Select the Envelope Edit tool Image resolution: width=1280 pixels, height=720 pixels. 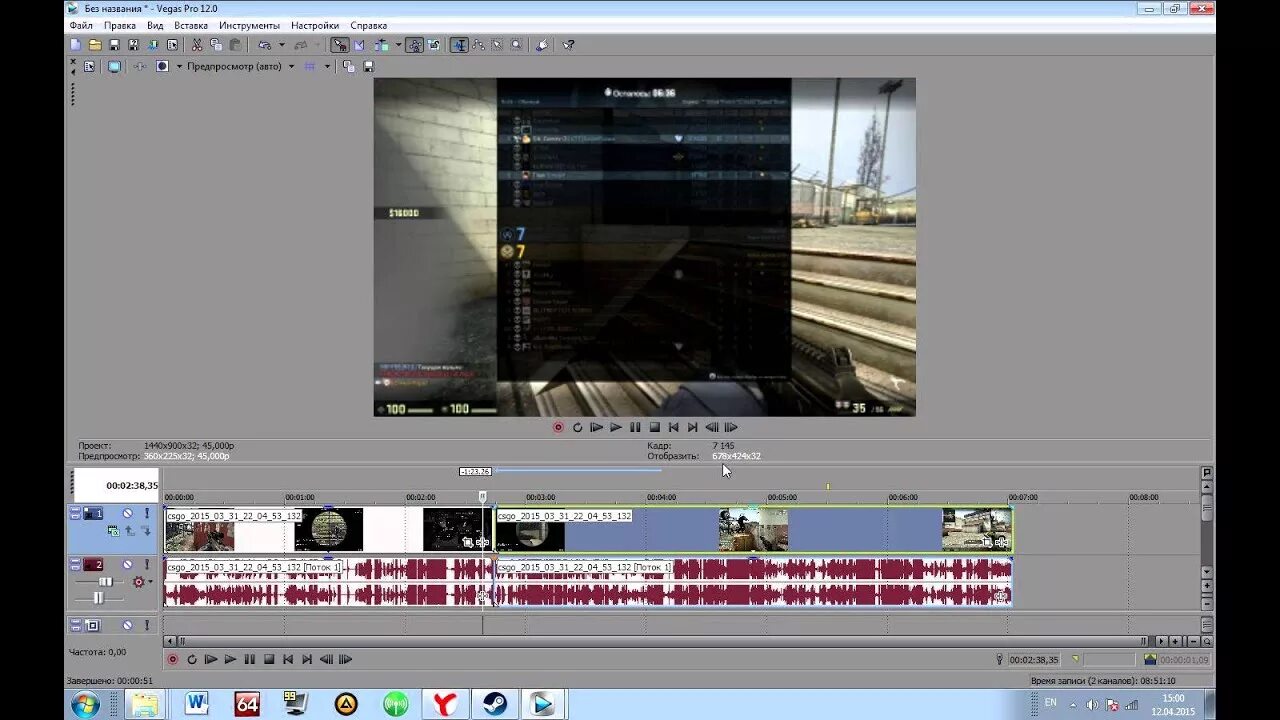478,45
